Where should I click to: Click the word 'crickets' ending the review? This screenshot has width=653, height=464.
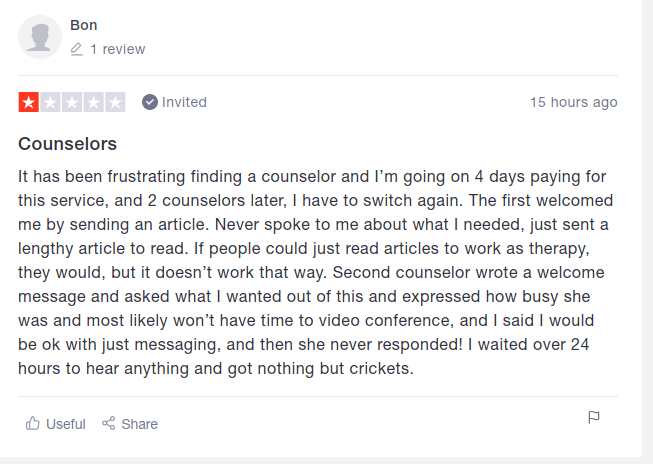tap(379, 369)
